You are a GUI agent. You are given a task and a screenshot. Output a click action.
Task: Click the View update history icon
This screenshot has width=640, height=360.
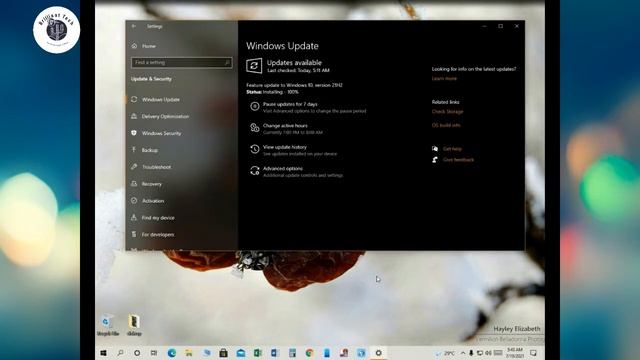click(255, 149)
